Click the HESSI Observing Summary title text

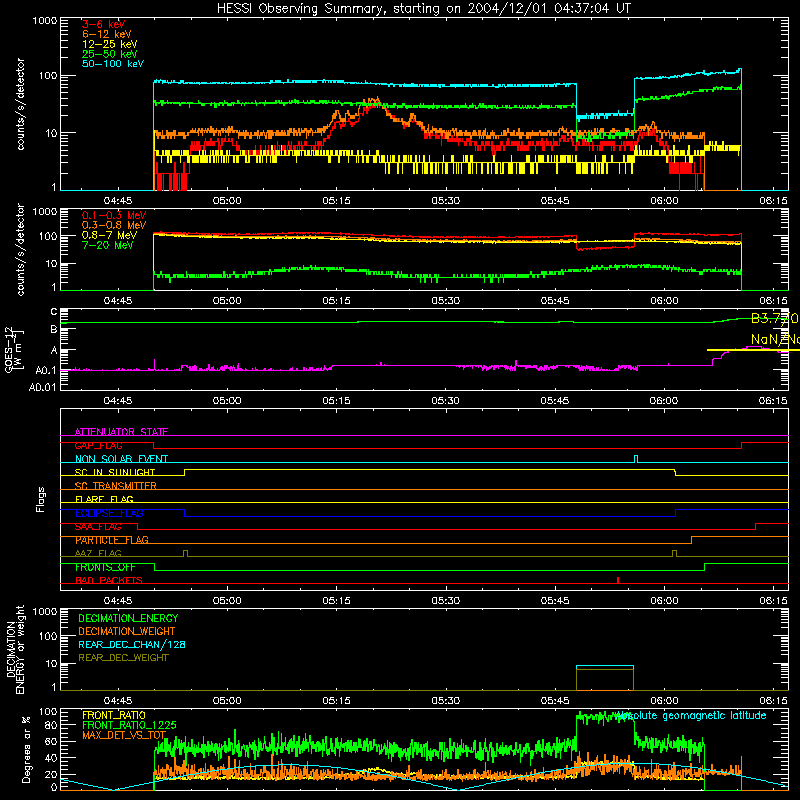[x=423, y=8]
